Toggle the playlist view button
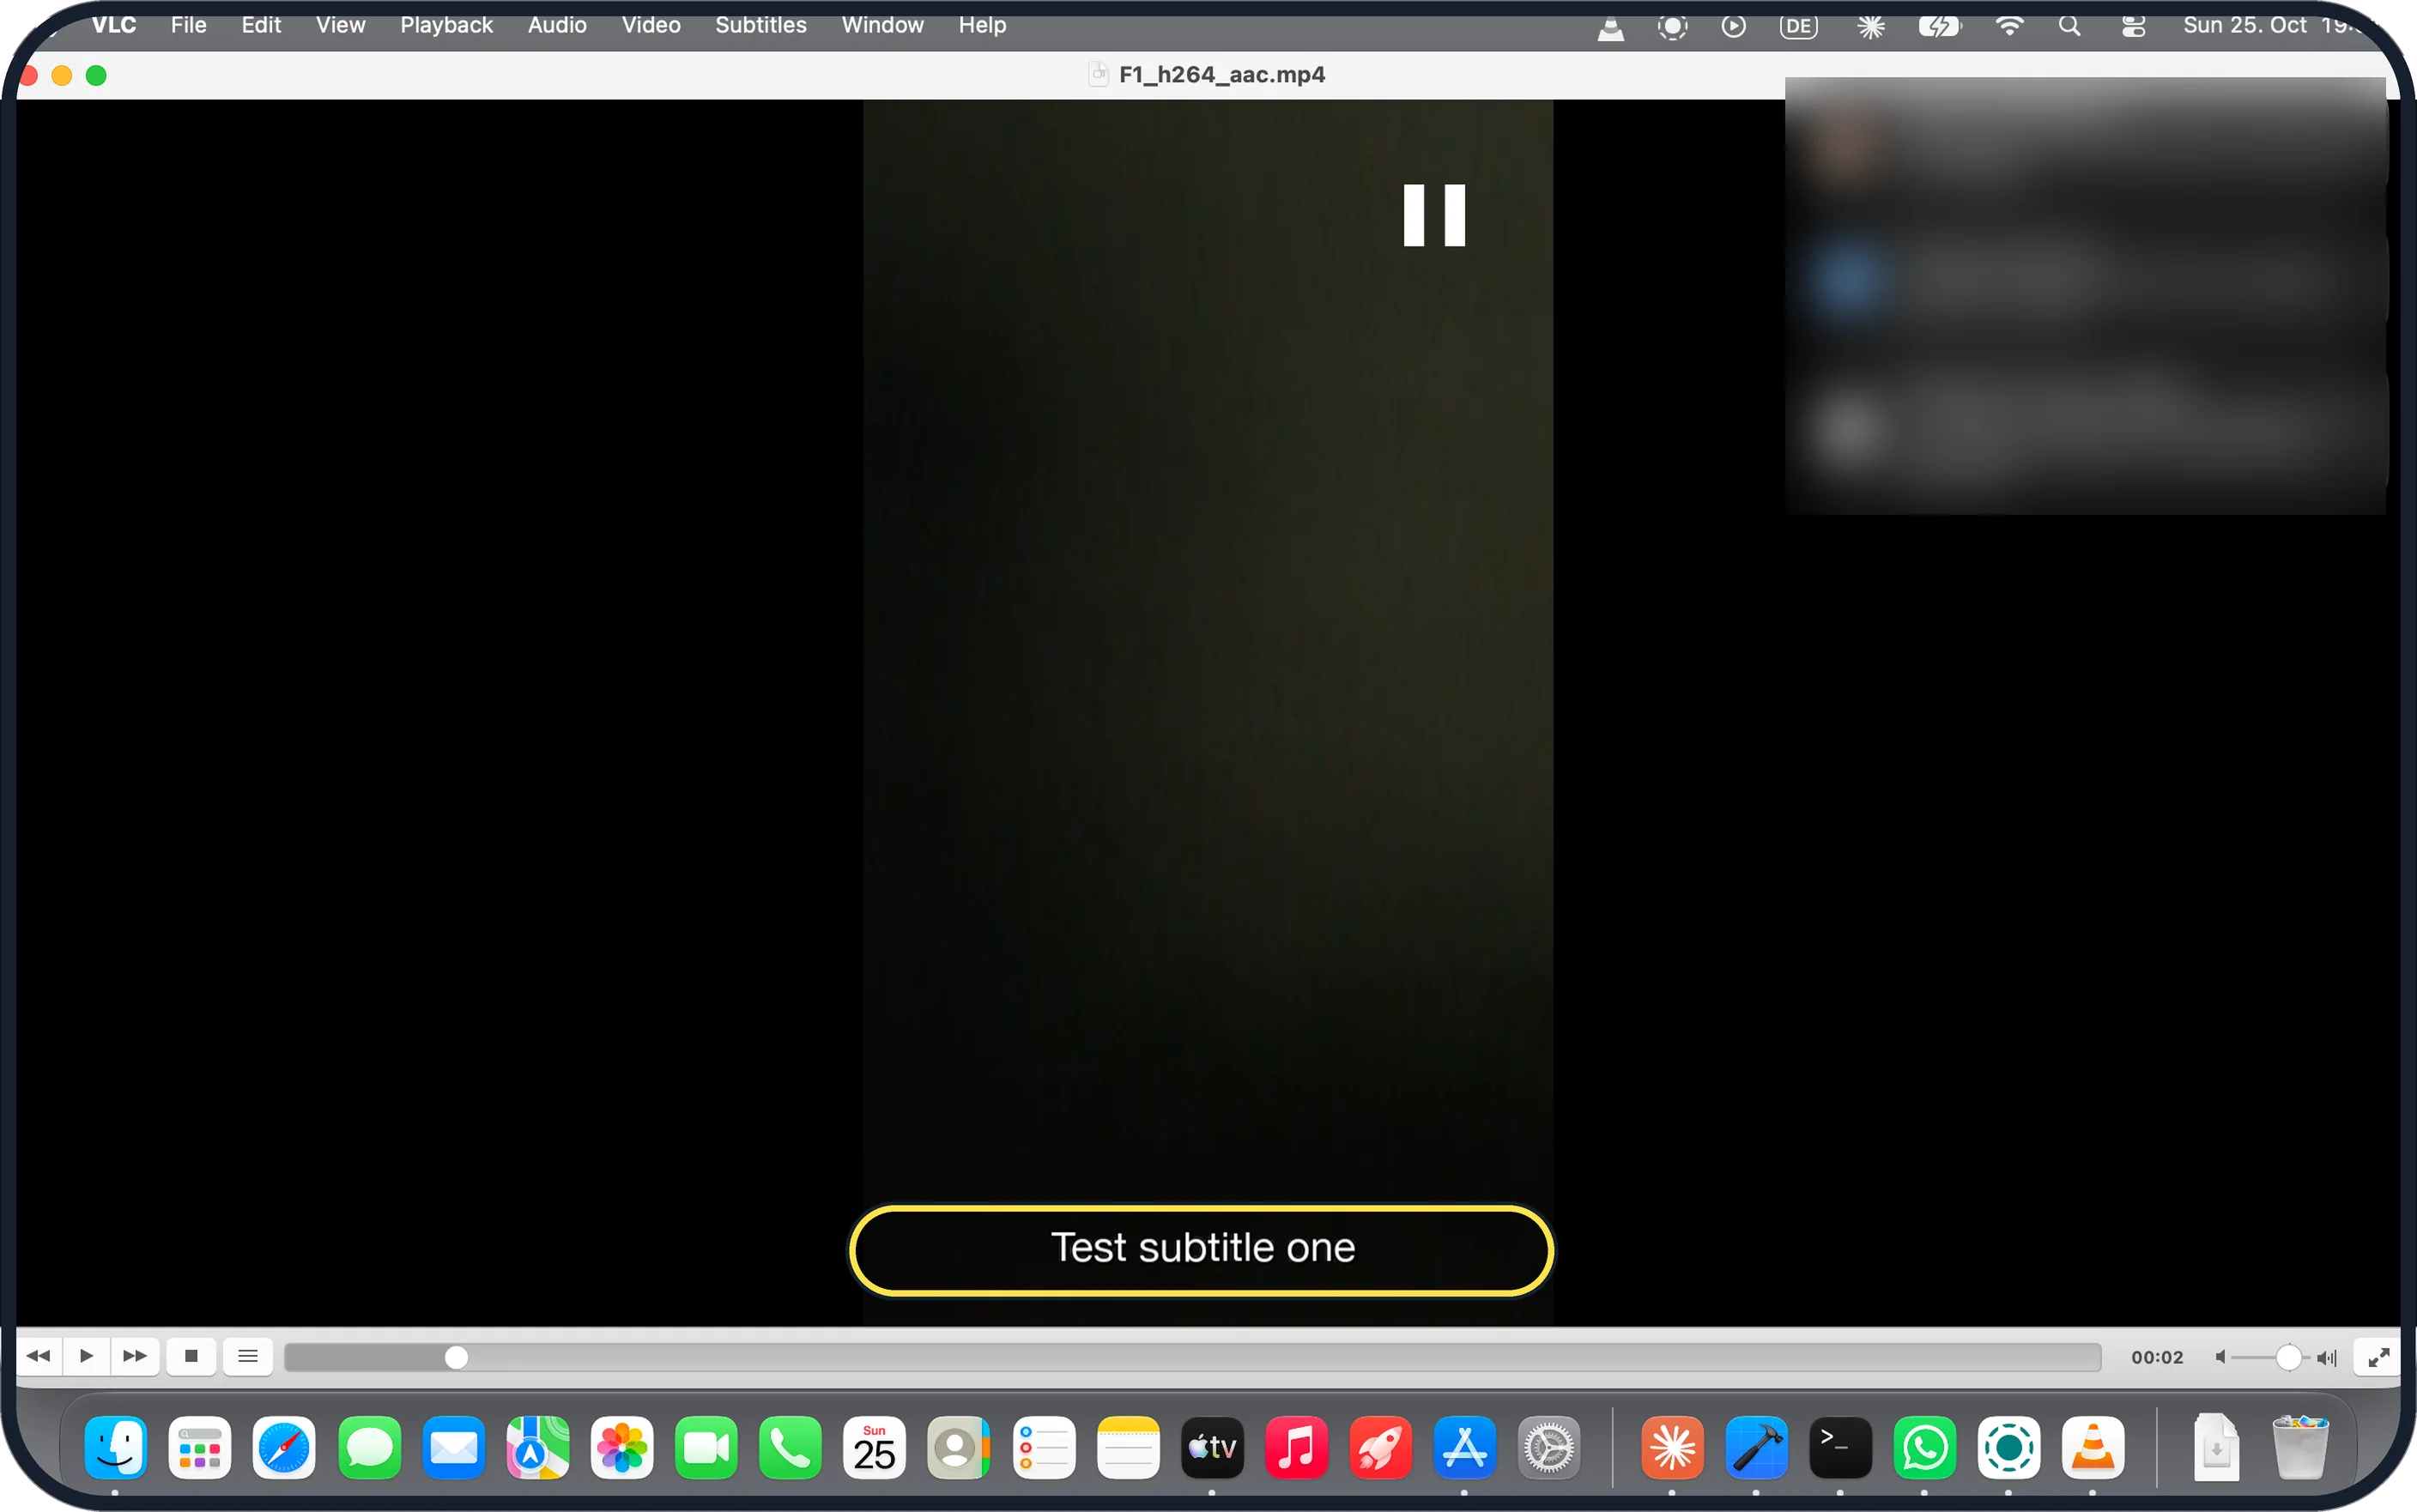 pos(248,1356)
